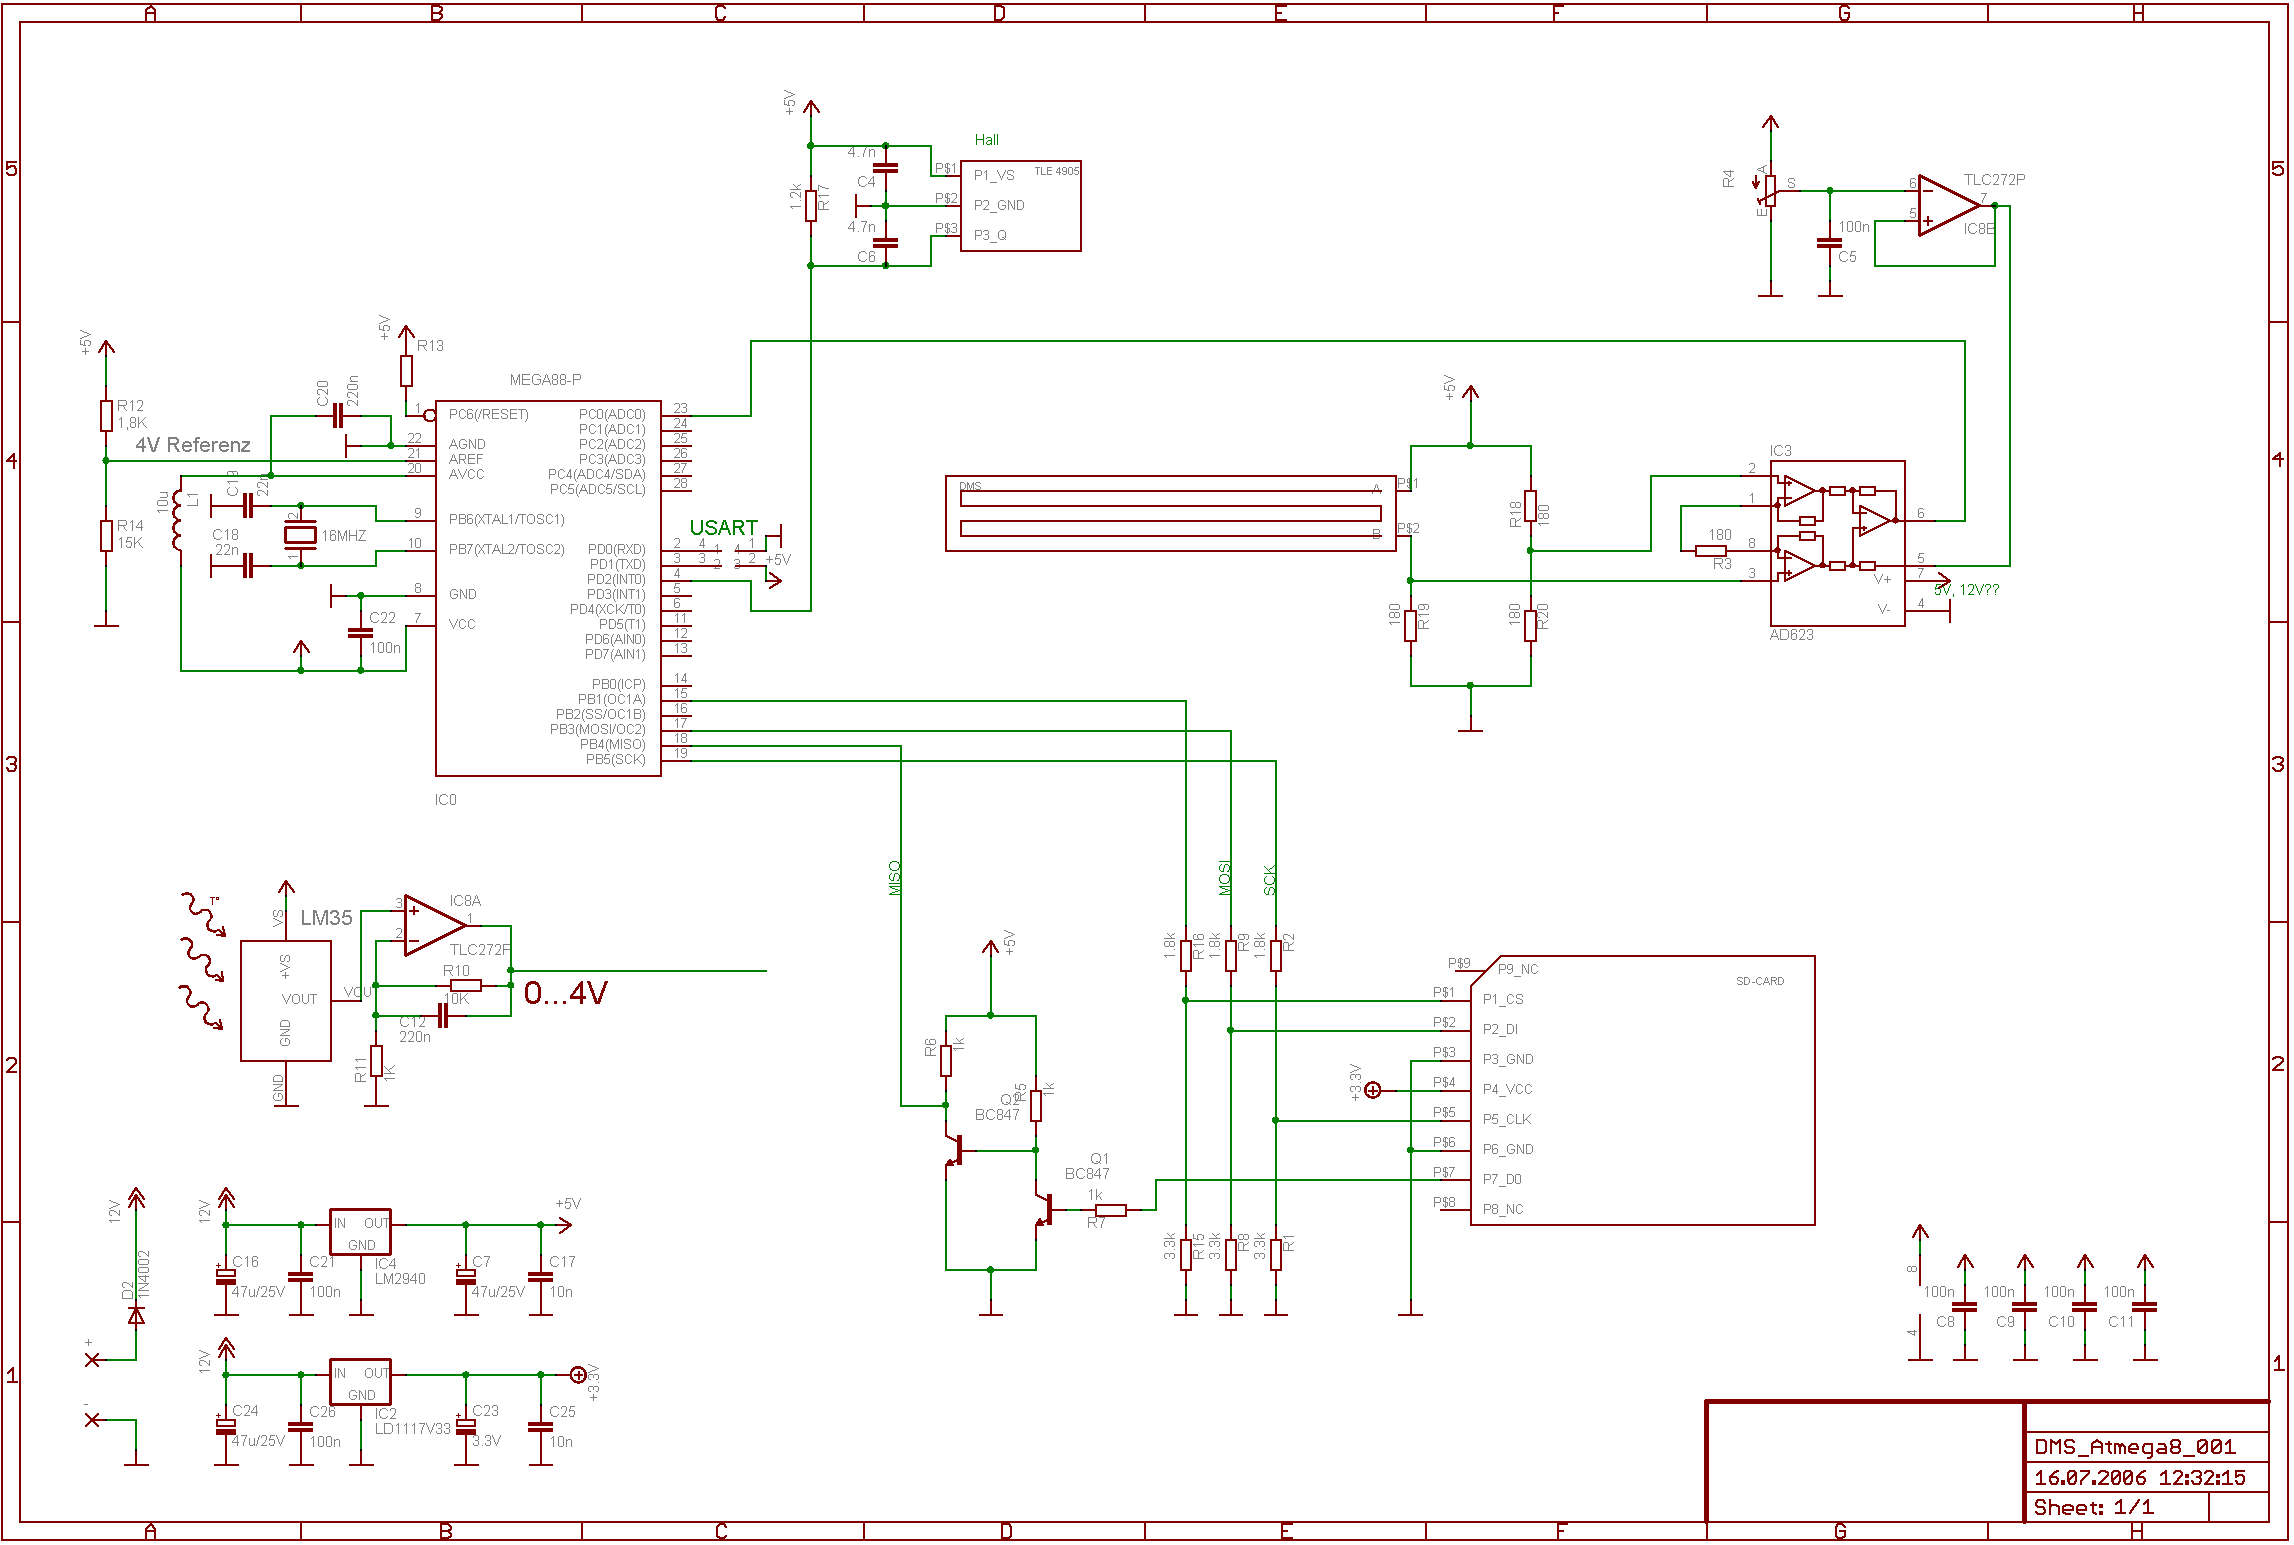
Task: Click the Sheet: 1/1 field
Action: 2094,1507
